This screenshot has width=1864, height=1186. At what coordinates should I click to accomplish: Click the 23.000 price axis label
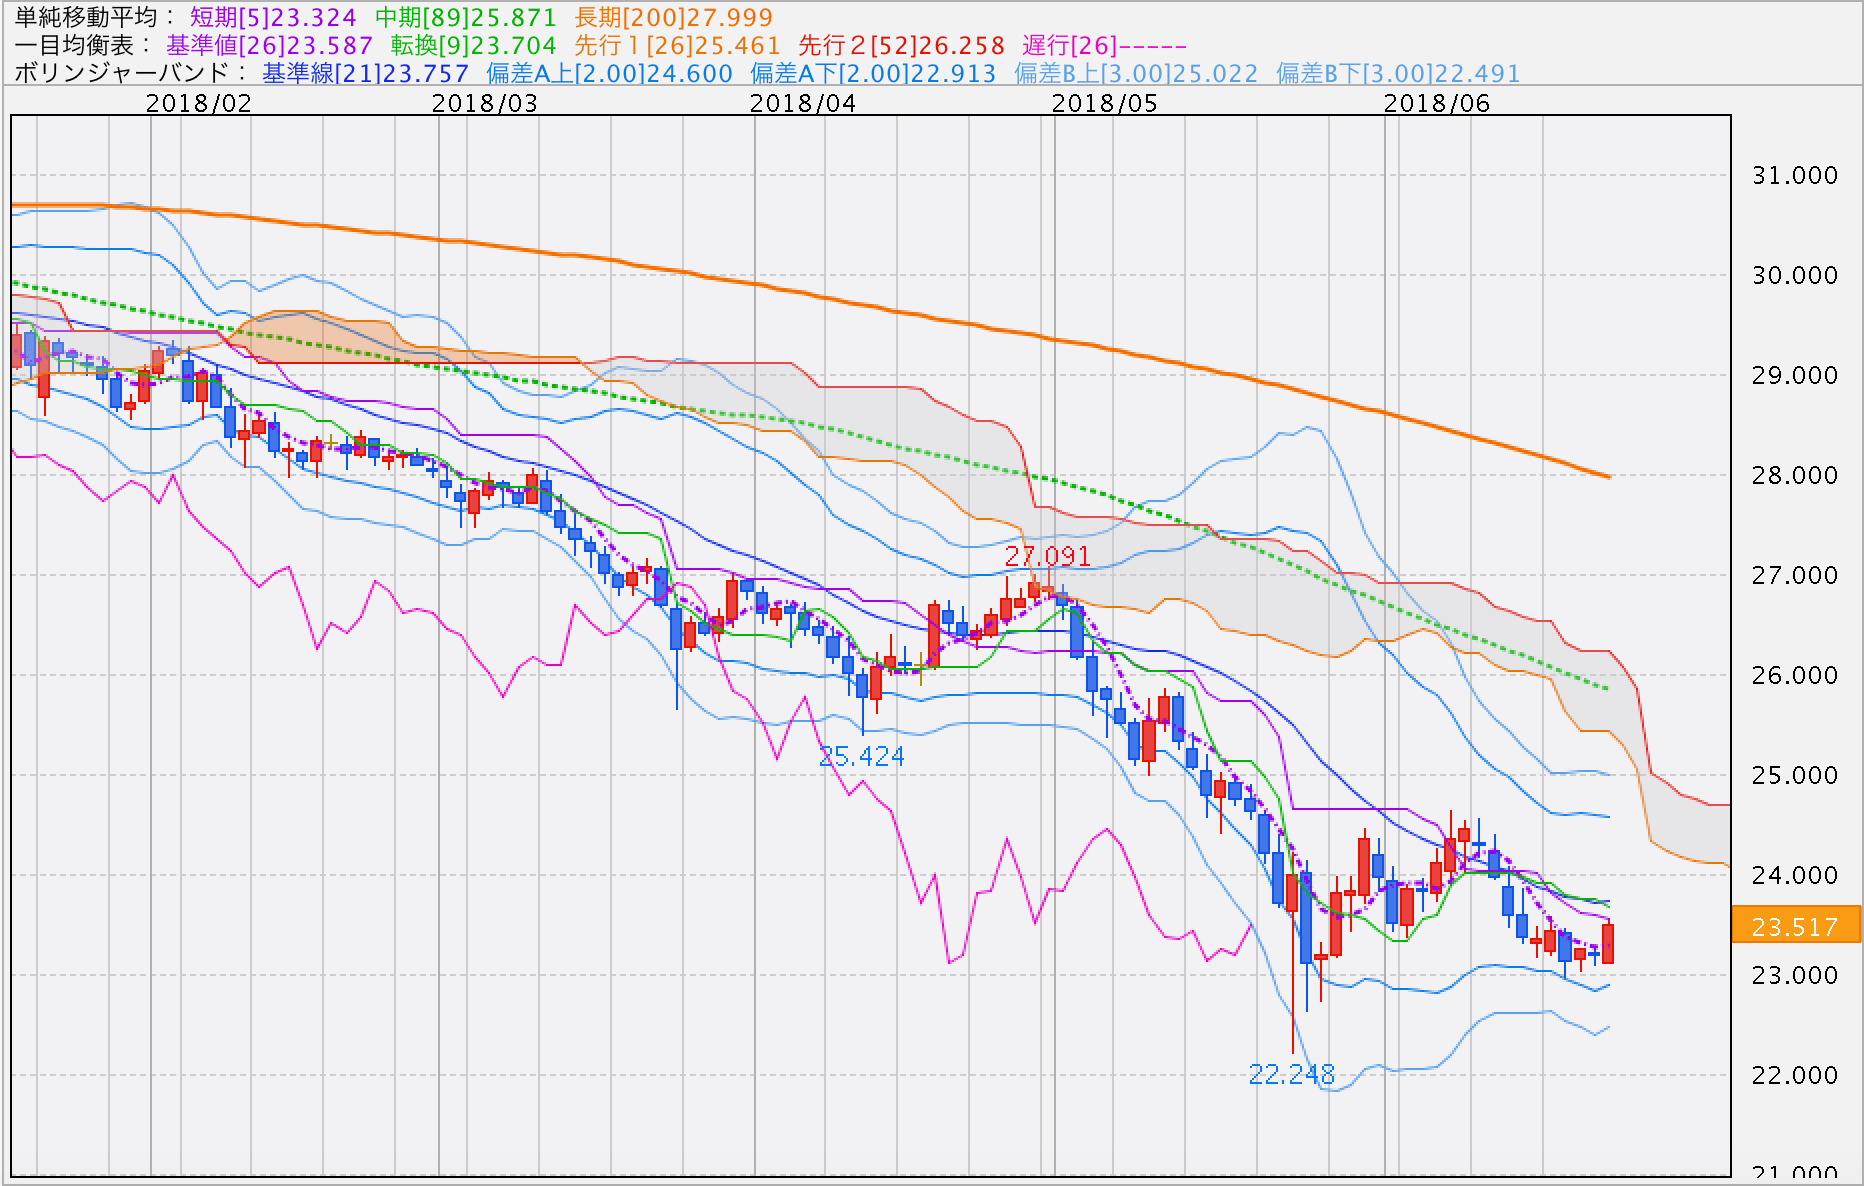(x=1795, y=975)
